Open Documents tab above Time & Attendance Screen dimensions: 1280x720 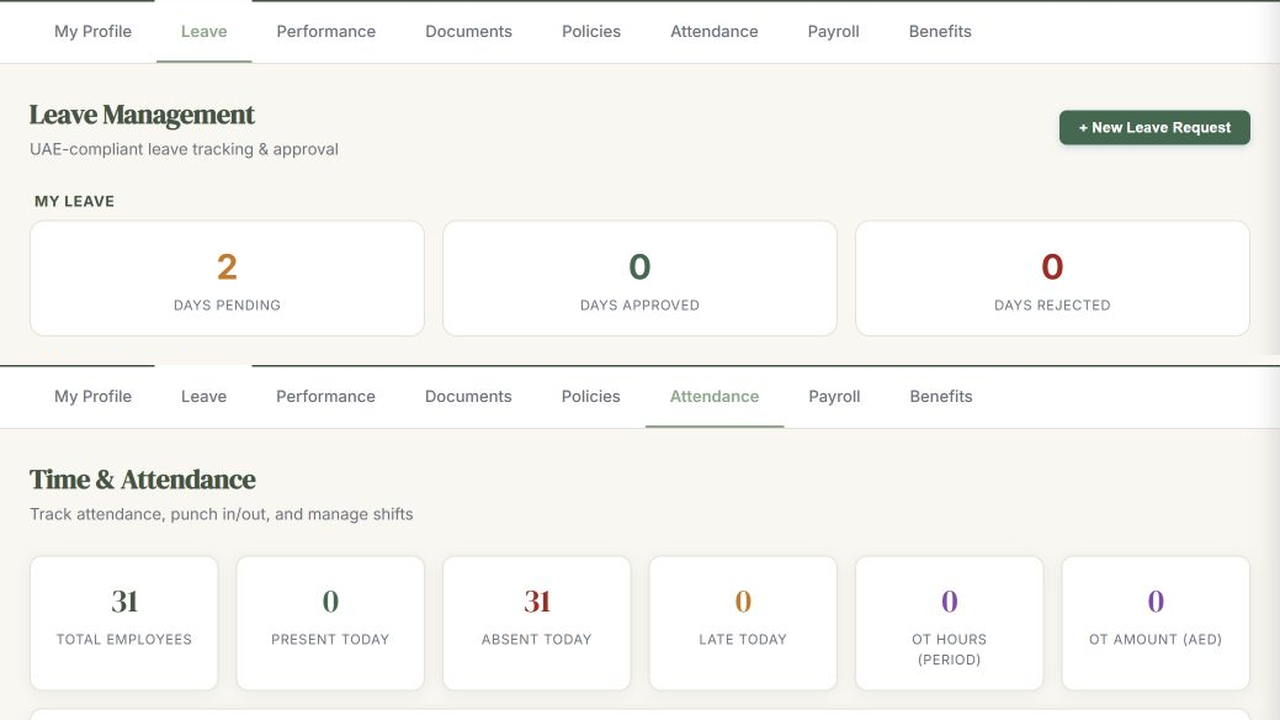(468, 396)
